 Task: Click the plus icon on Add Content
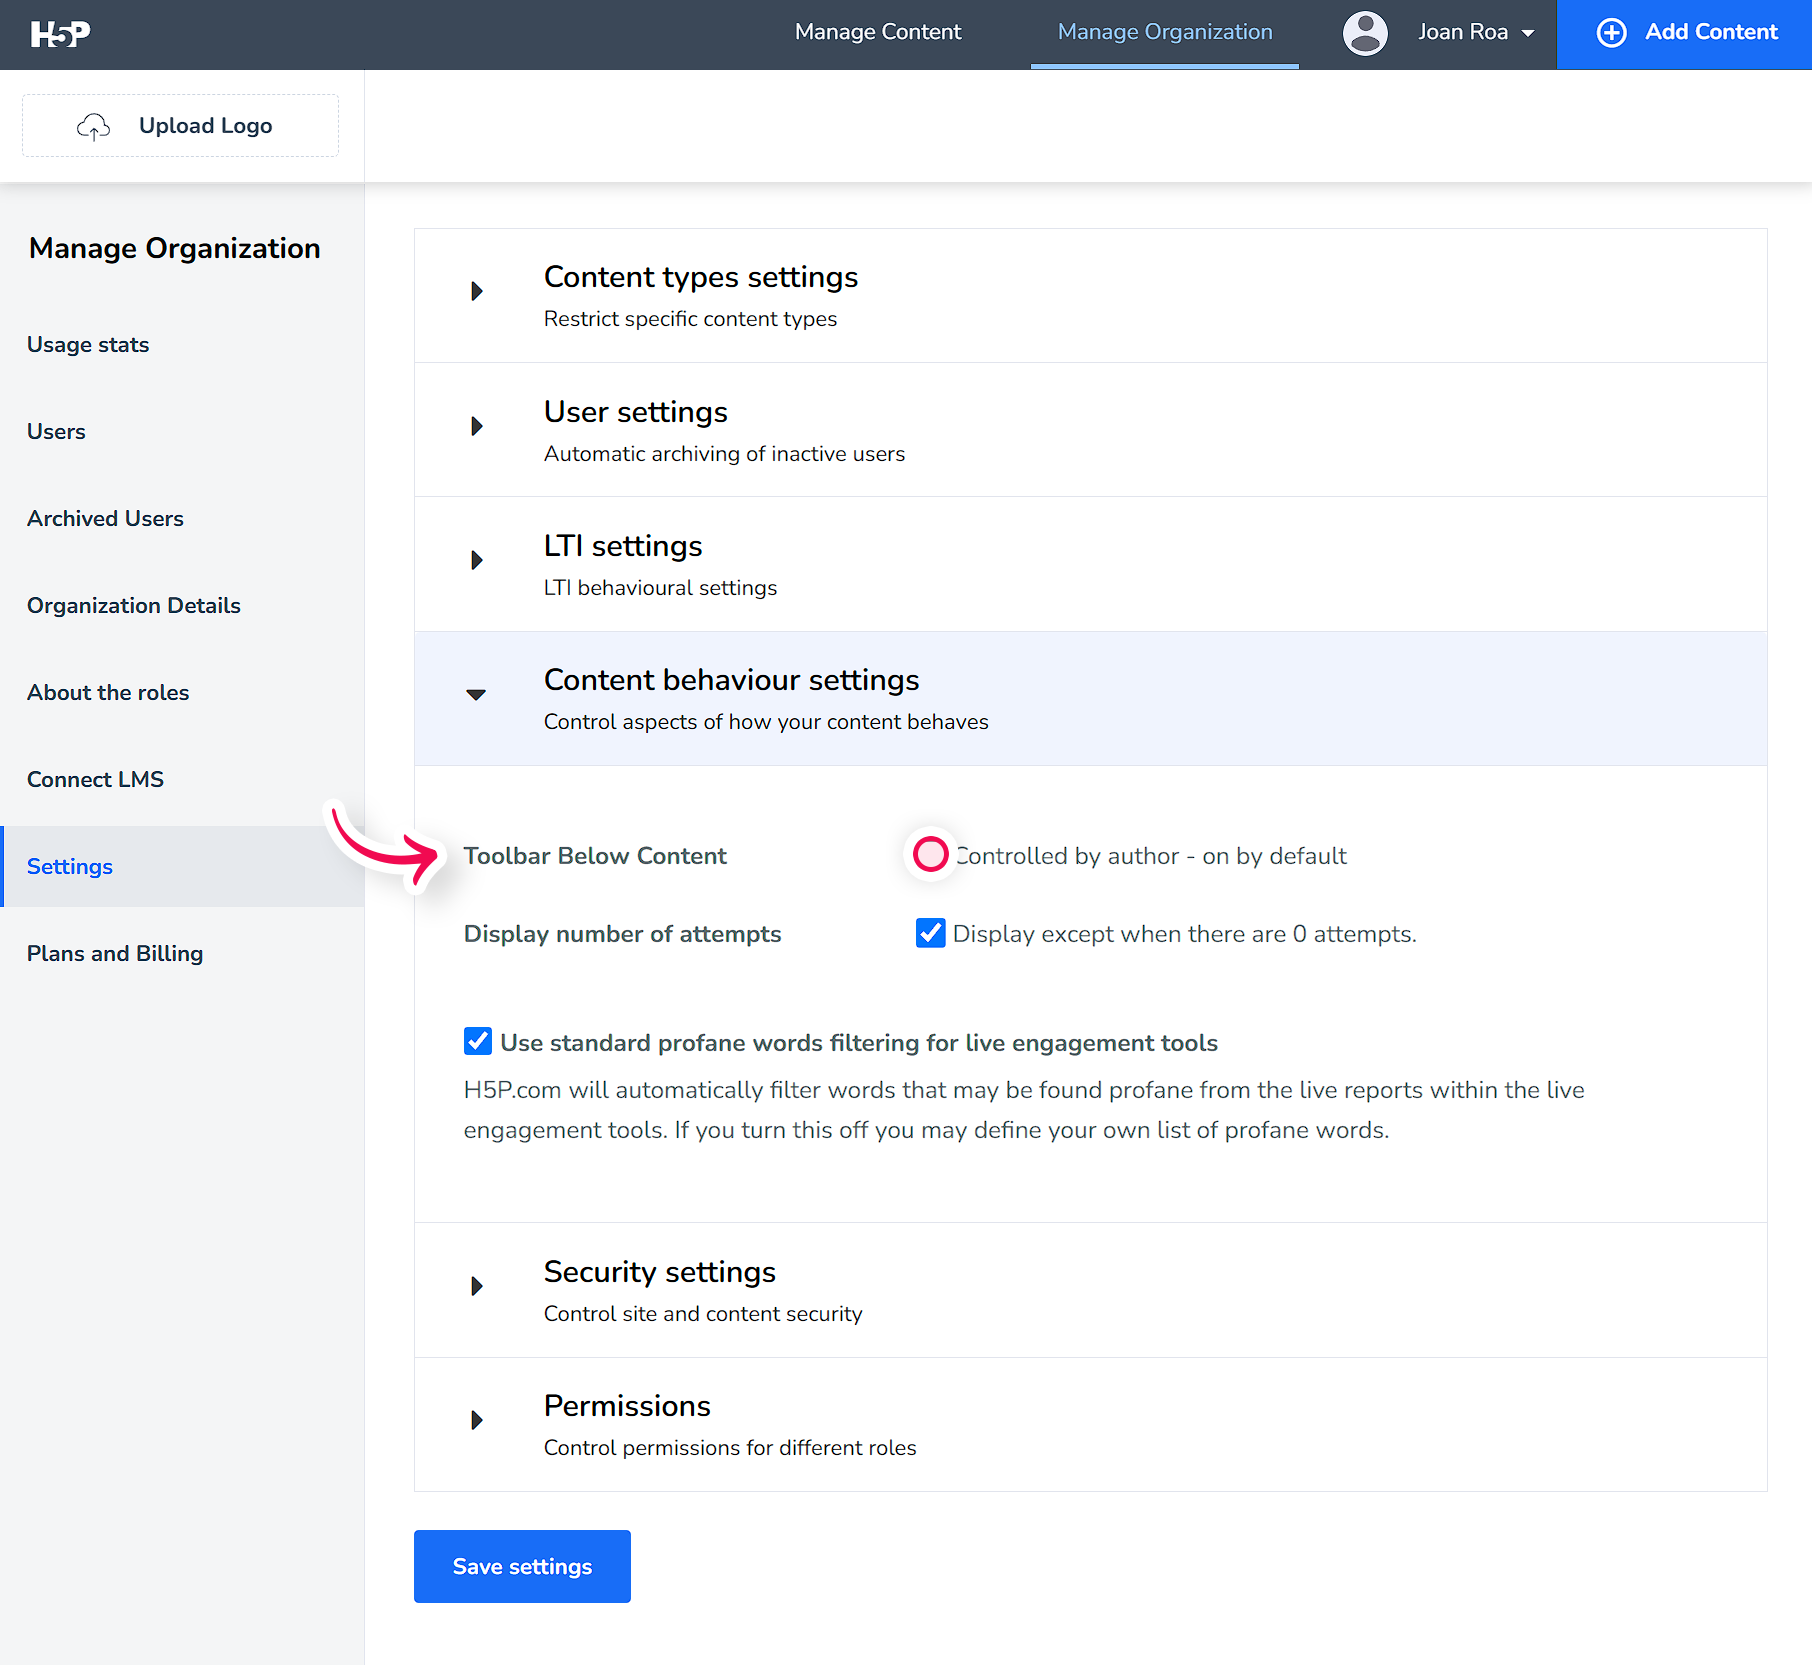pos(1610,32)
